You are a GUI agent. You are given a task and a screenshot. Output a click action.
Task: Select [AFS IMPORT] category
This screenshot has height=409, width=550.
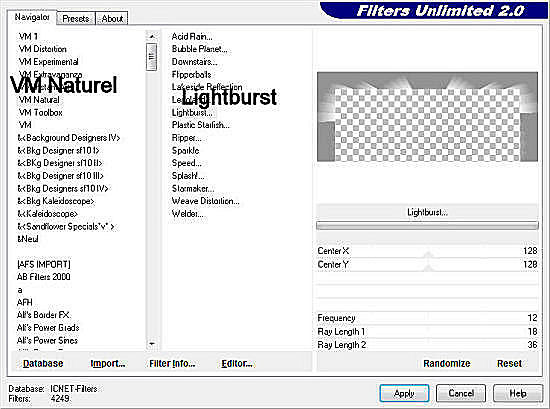coord(43,264)
